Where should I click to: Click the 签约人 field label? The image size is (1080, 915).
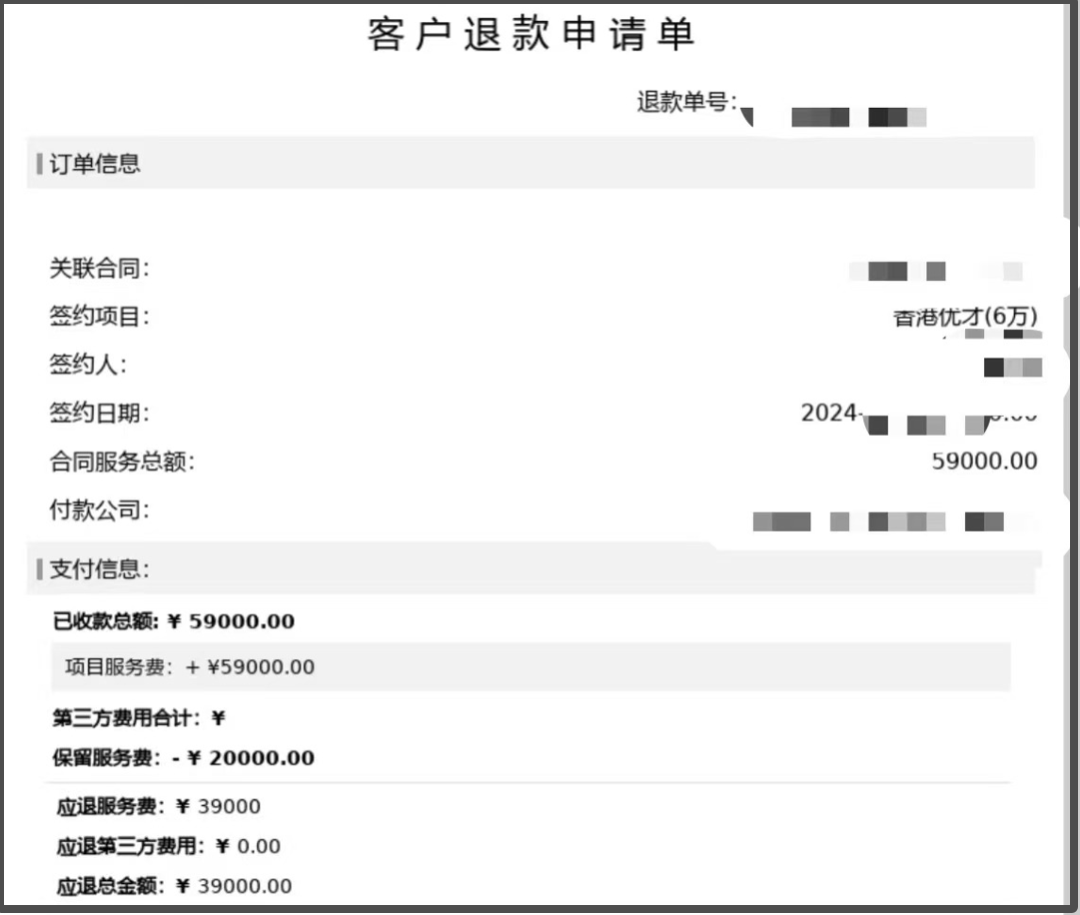tap(88, 365)
